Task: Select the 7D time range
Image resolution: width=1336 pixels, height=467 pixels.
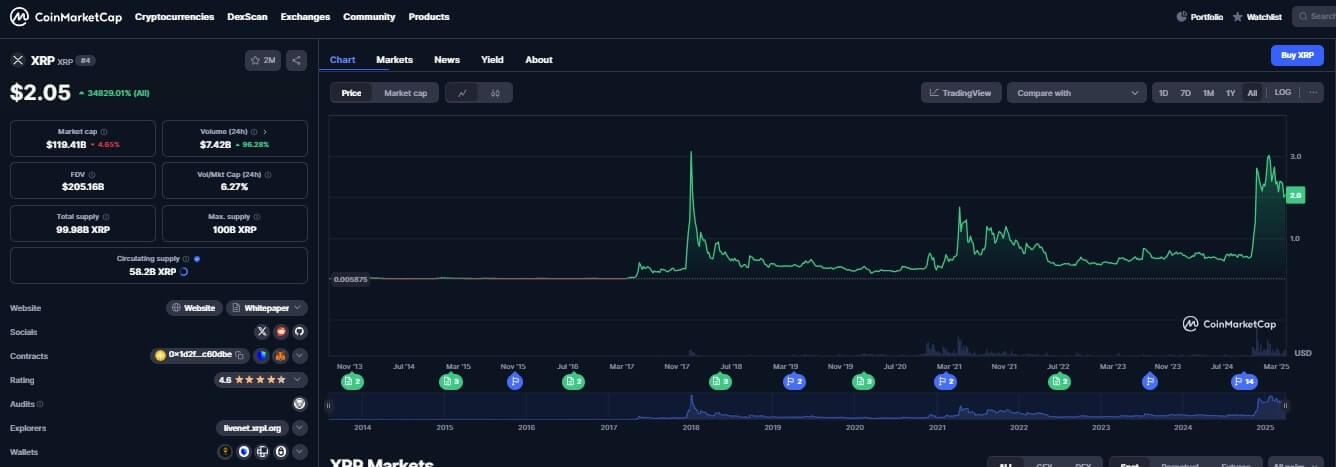Action: [1185, 93]
